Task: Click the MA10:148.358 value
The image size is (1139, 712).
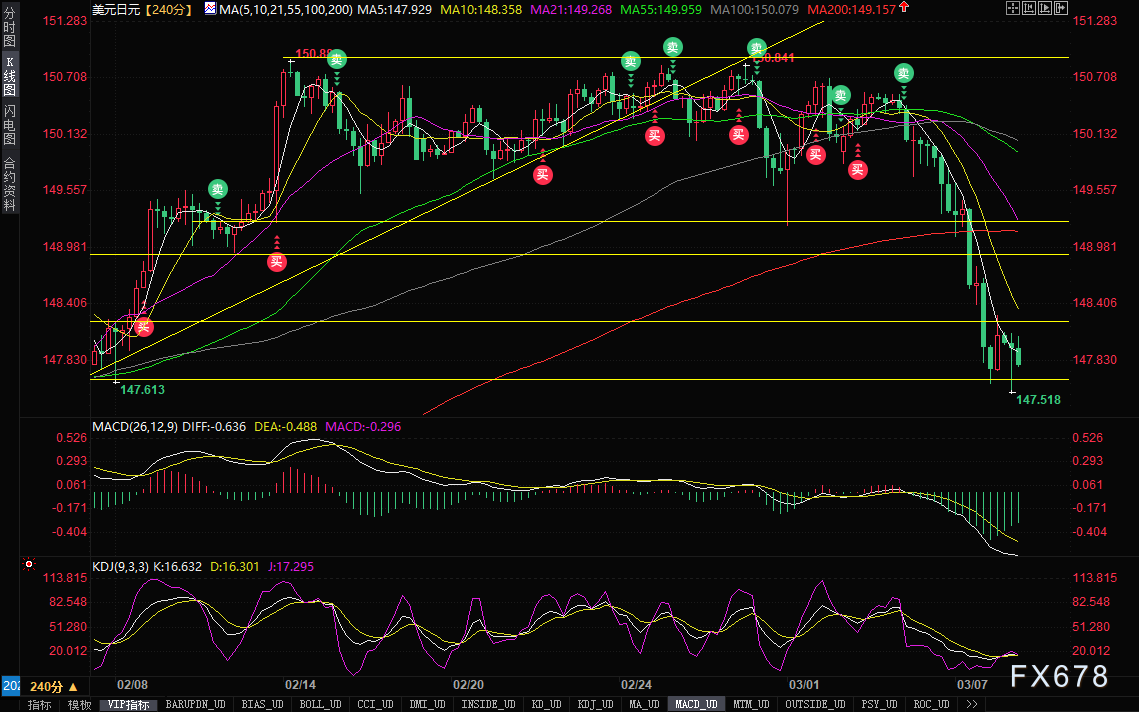Action: [x=481, y=9]
